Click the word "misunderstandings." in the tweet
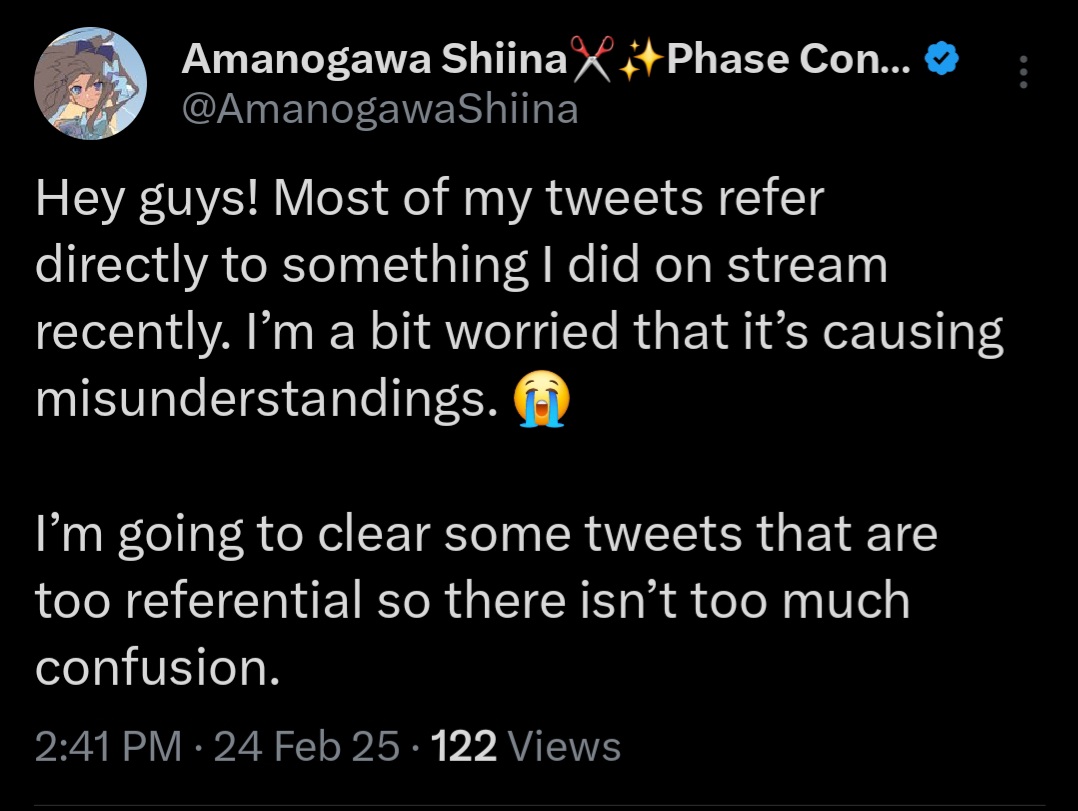Viewport: 1078px width, 811px height. click(266, 399)
